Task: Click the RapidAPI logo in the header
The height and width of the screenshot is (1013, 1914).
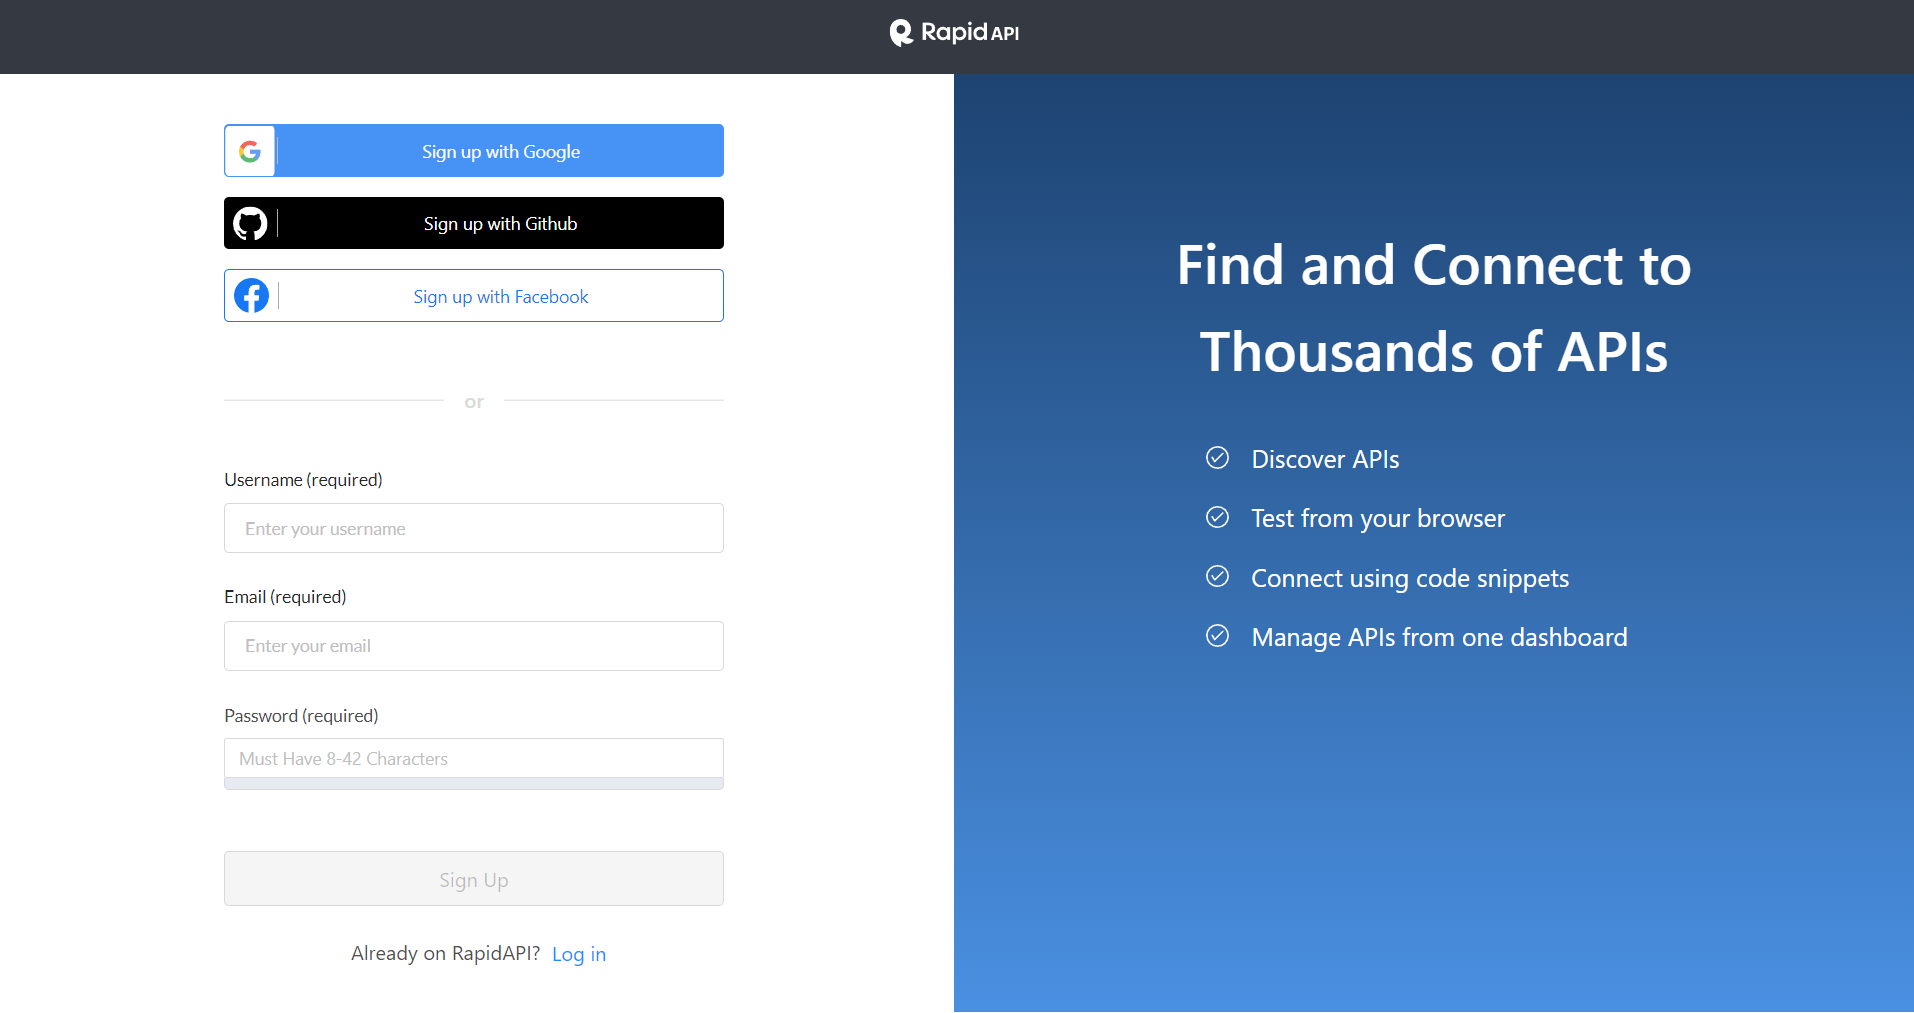Action: point(954,33)
